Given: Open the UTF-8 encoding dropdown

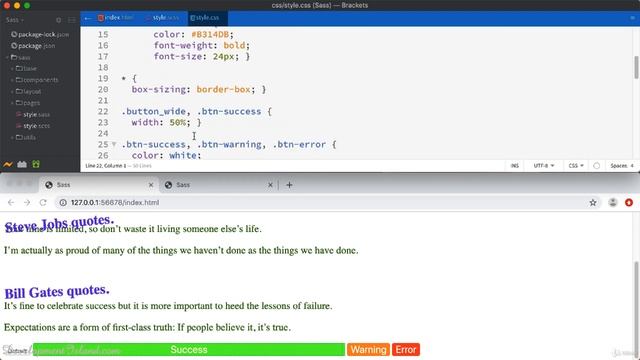Looking at the screenshot, I should pos(544,166).
